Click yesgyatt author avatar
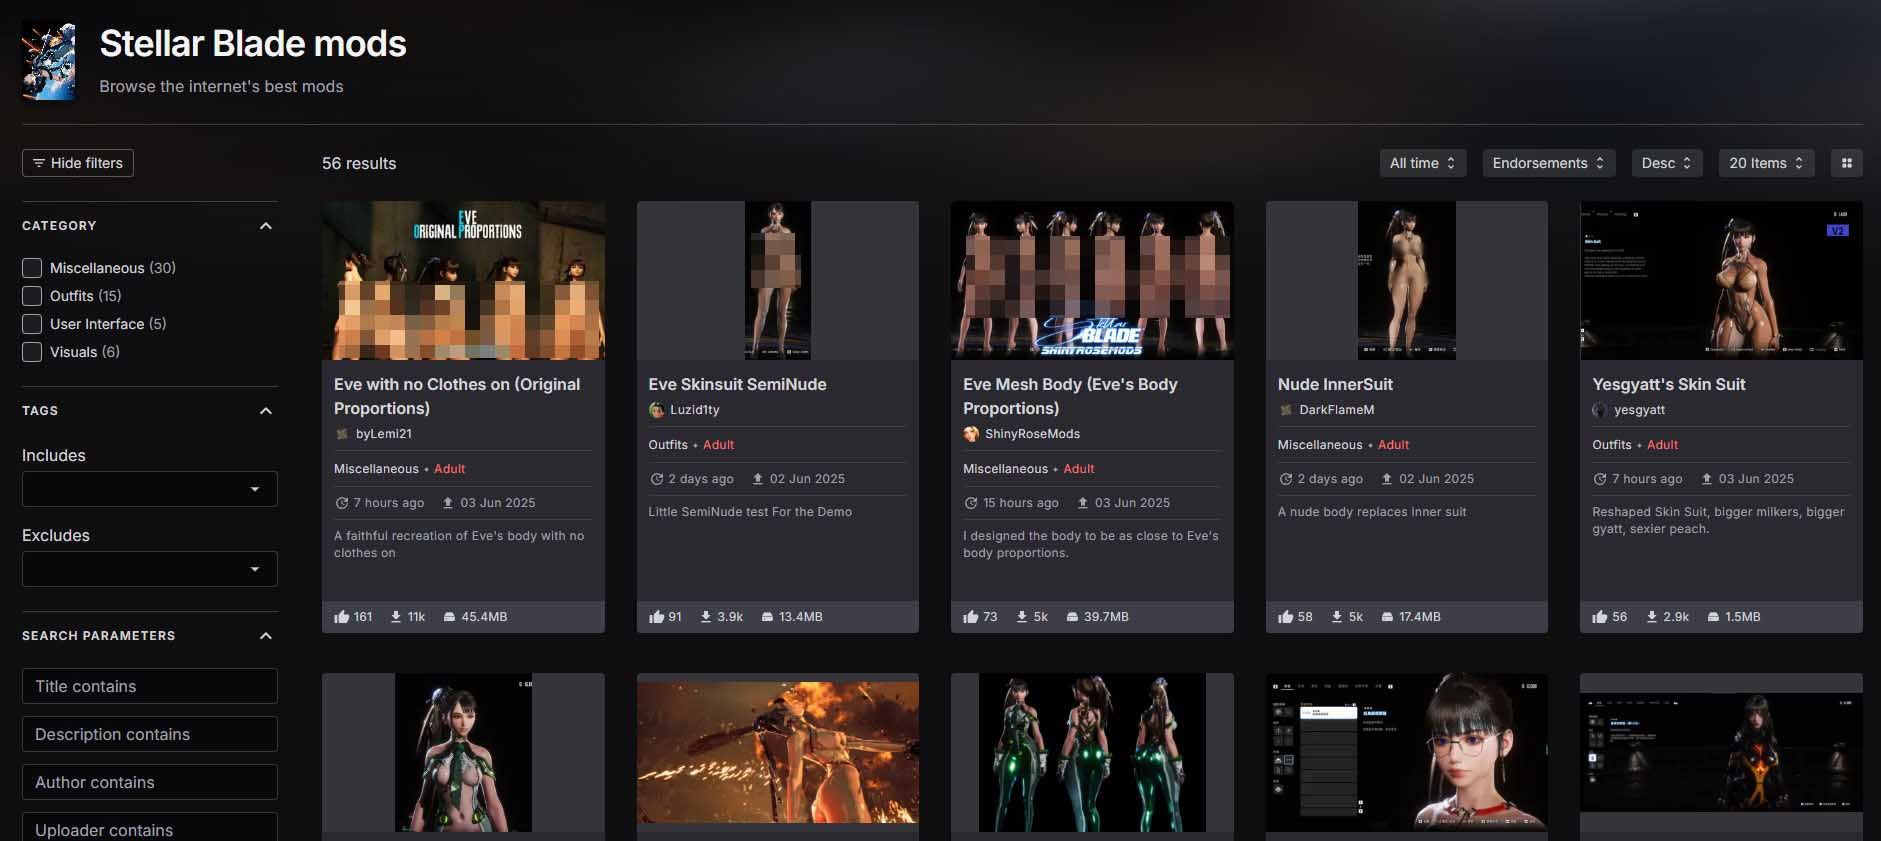The image size is (1881, 841). coord(1600,410)
